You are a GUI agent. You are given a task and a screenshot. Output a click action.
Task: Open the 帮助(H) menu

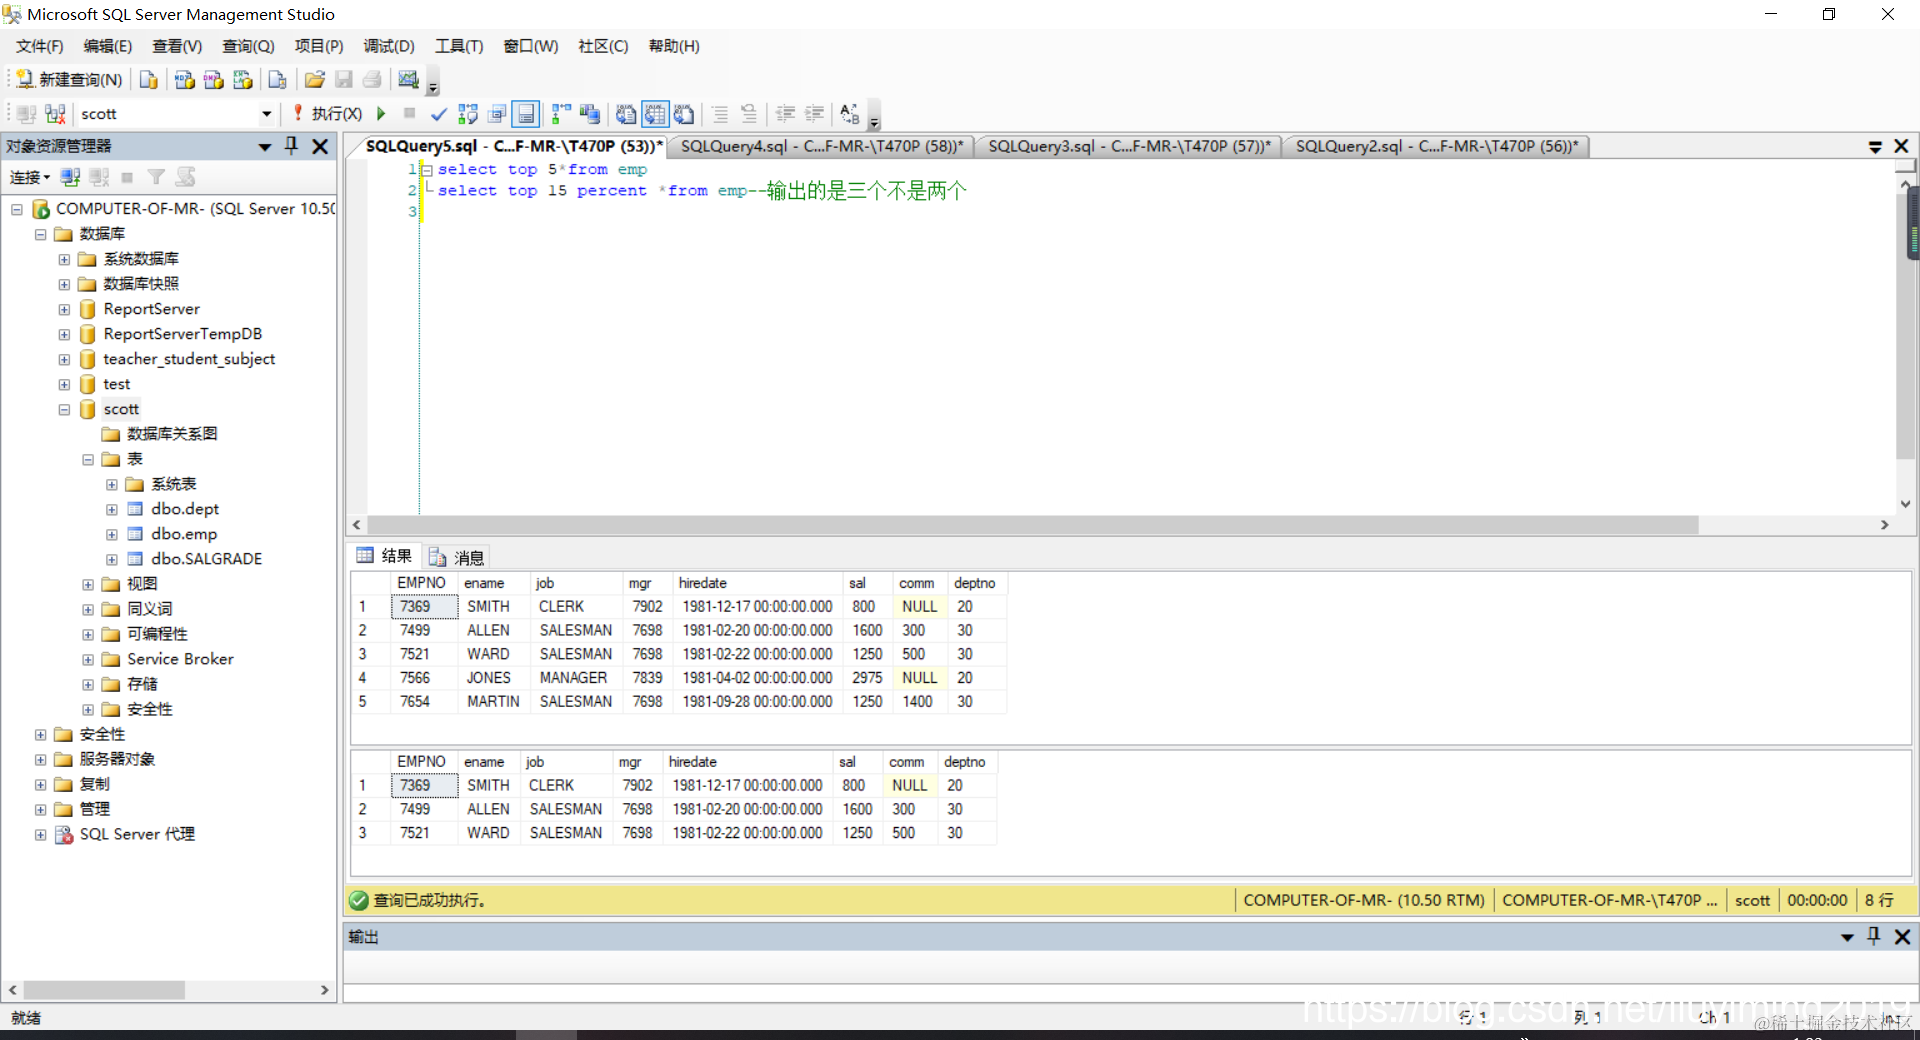click(x=674, y=46)
